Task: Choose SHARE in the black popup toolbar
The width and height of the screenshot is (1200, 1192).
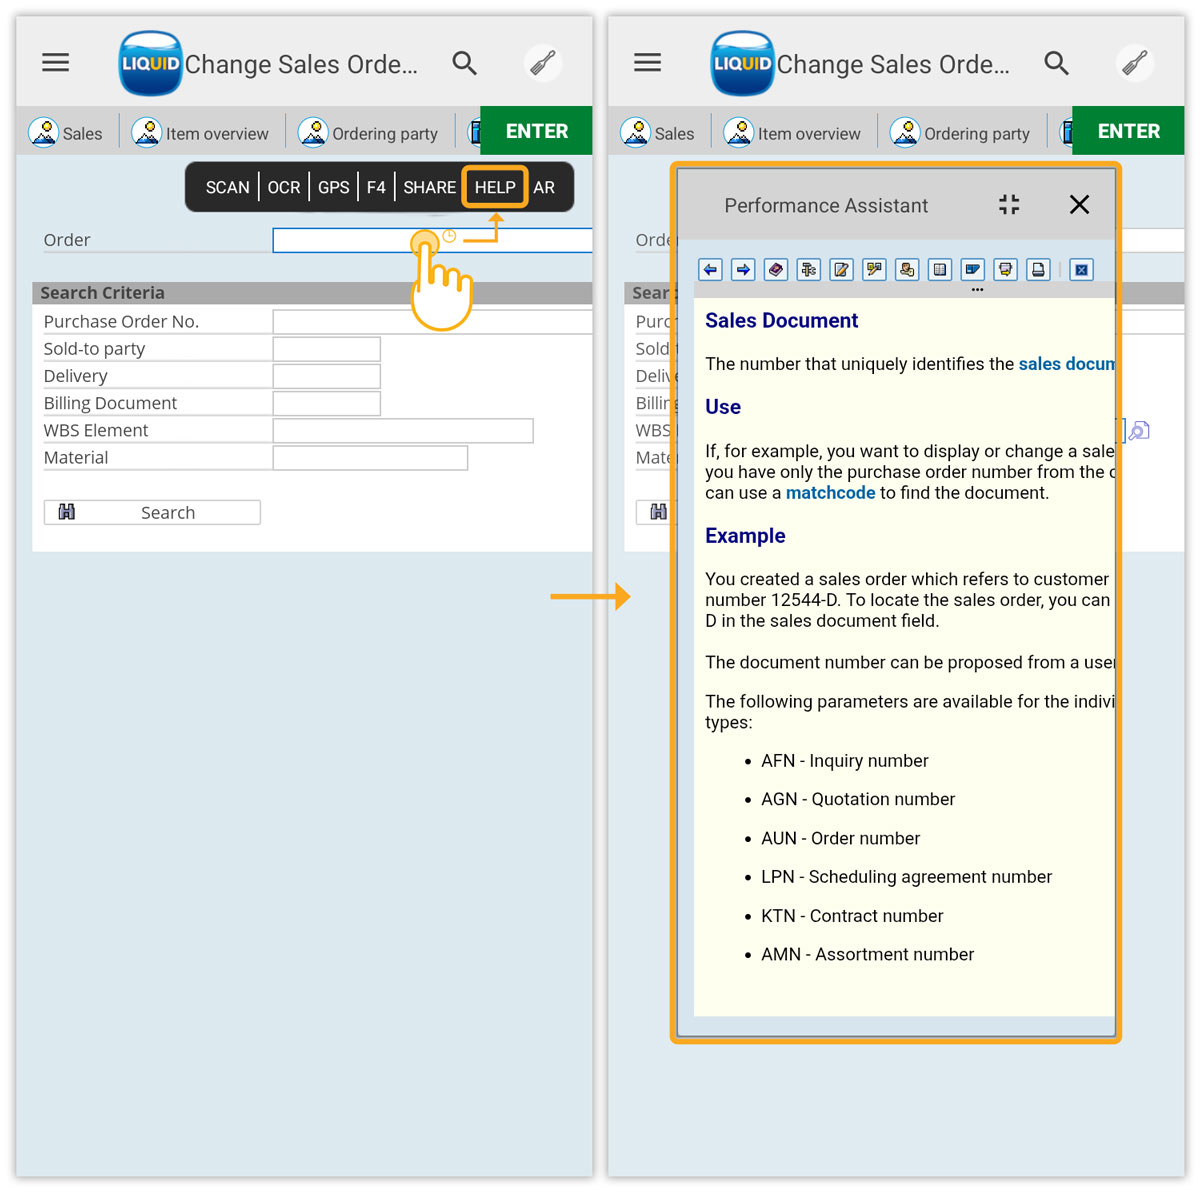Action: pyautogui.click(x=430, y=187)
